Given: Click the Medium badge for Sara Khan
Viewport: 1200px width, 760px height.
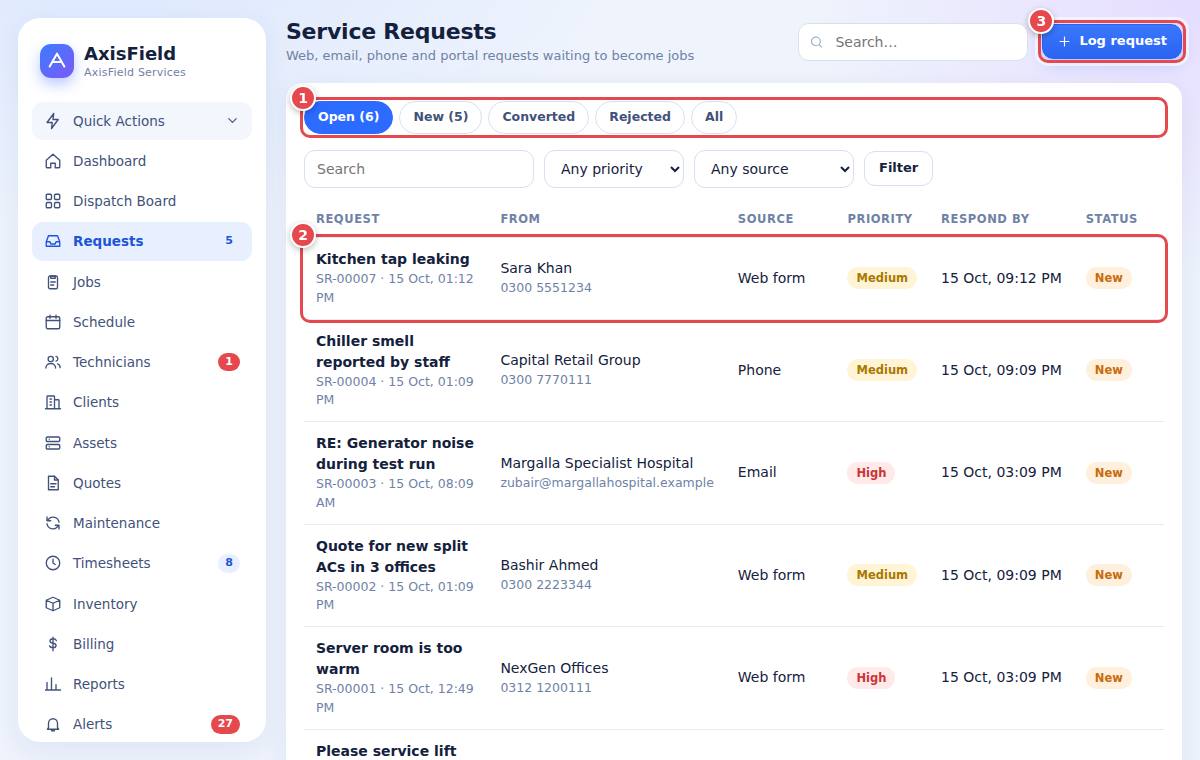Looking at the screenshot, I should click(882, 278).
